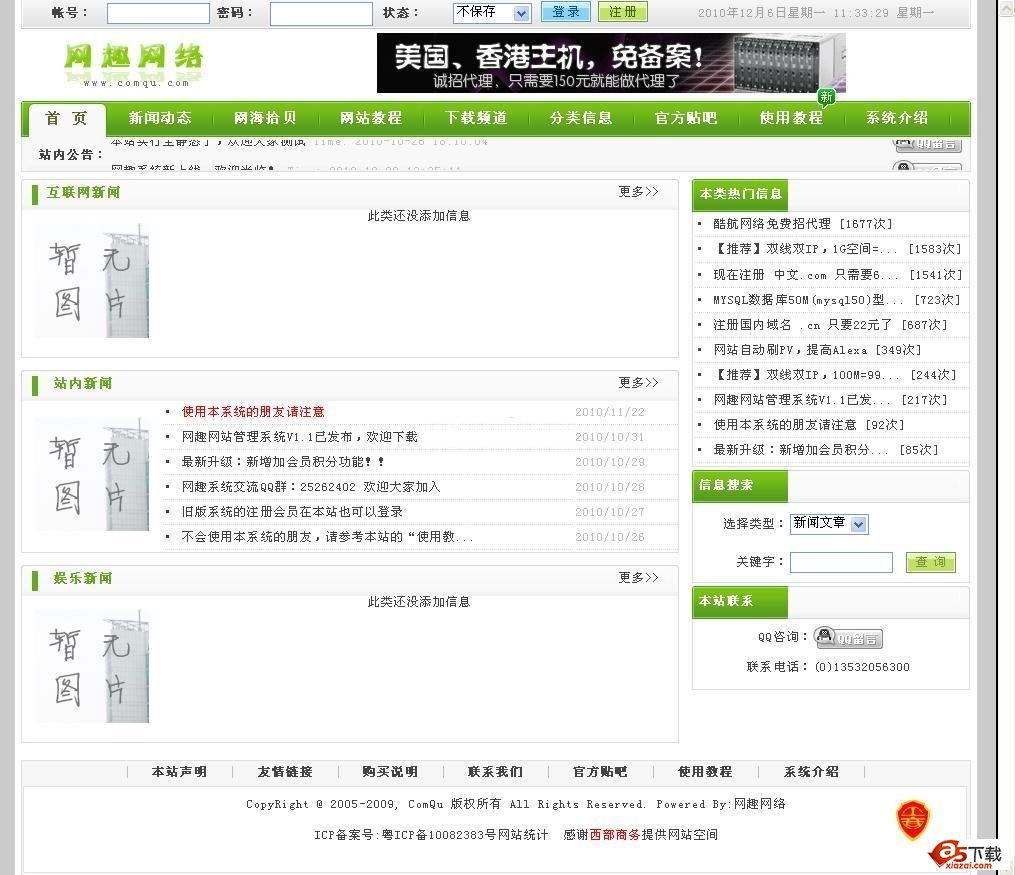Click the 暂无图片 thumbnail in 站内新闻
Screen dimensions: 1015x875
tap(92, 474)
